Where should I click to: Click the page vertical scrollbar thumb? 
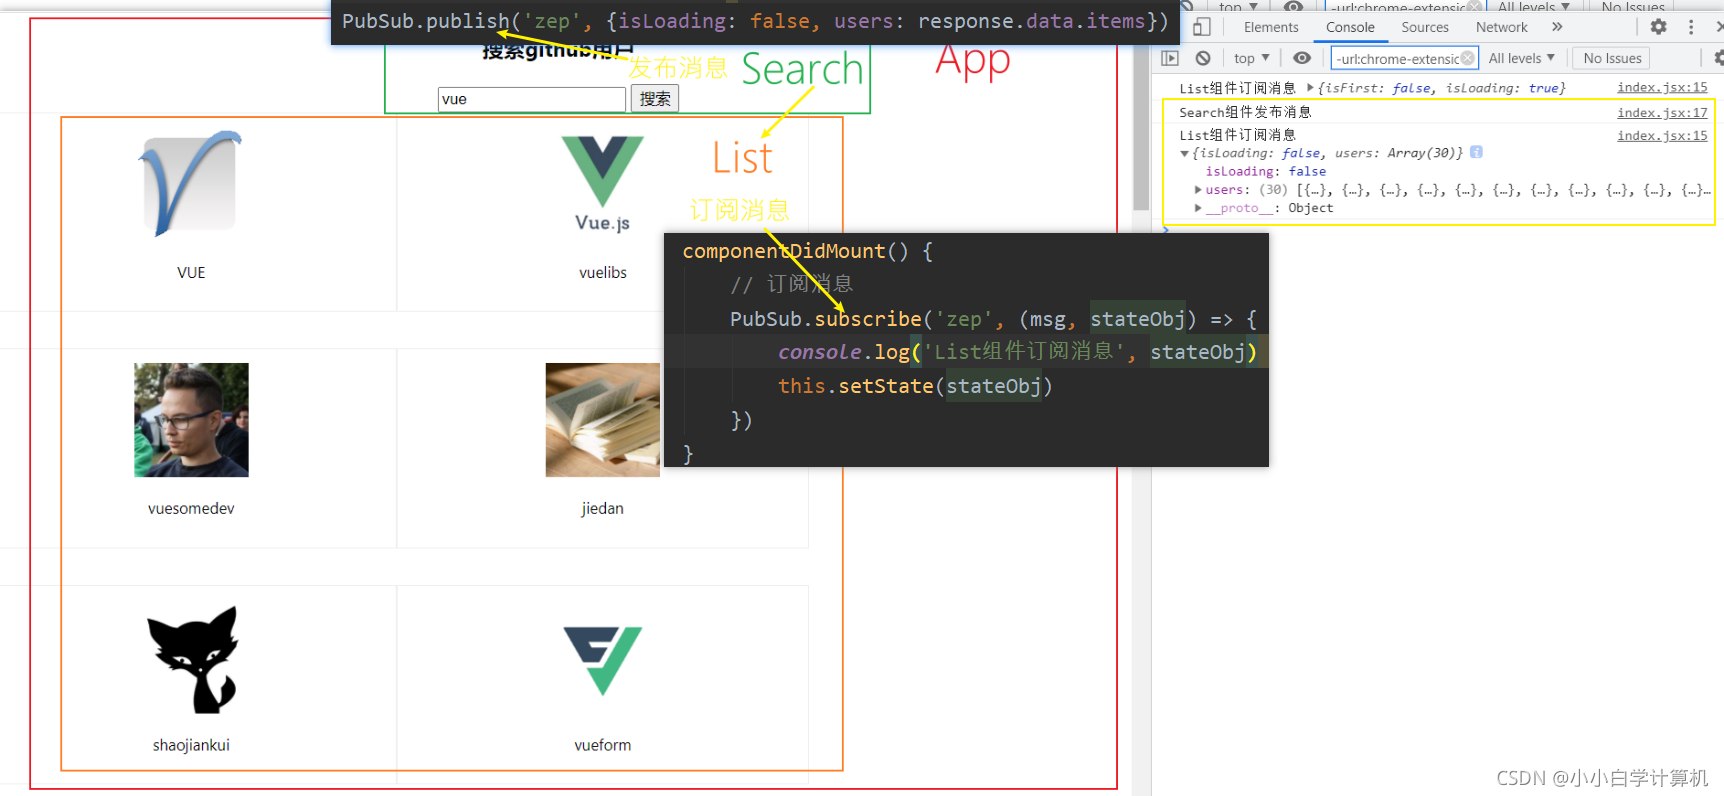point(1141,129)
